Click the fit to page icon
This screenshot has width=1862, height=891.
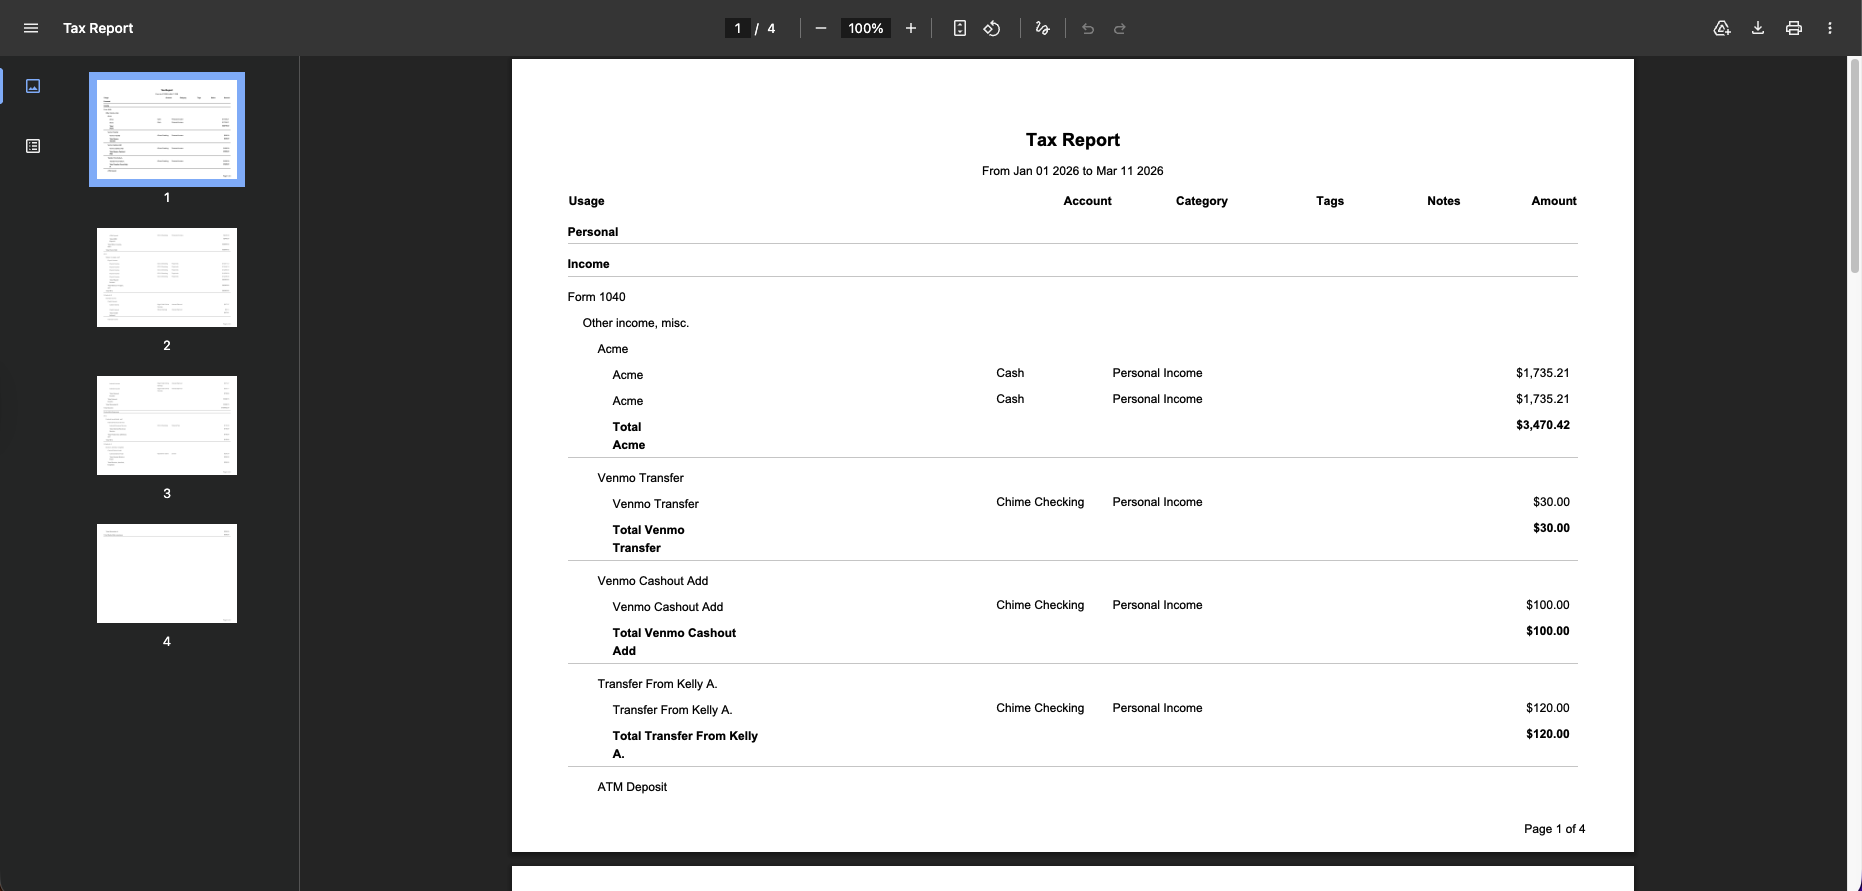(x=960, y=28)
